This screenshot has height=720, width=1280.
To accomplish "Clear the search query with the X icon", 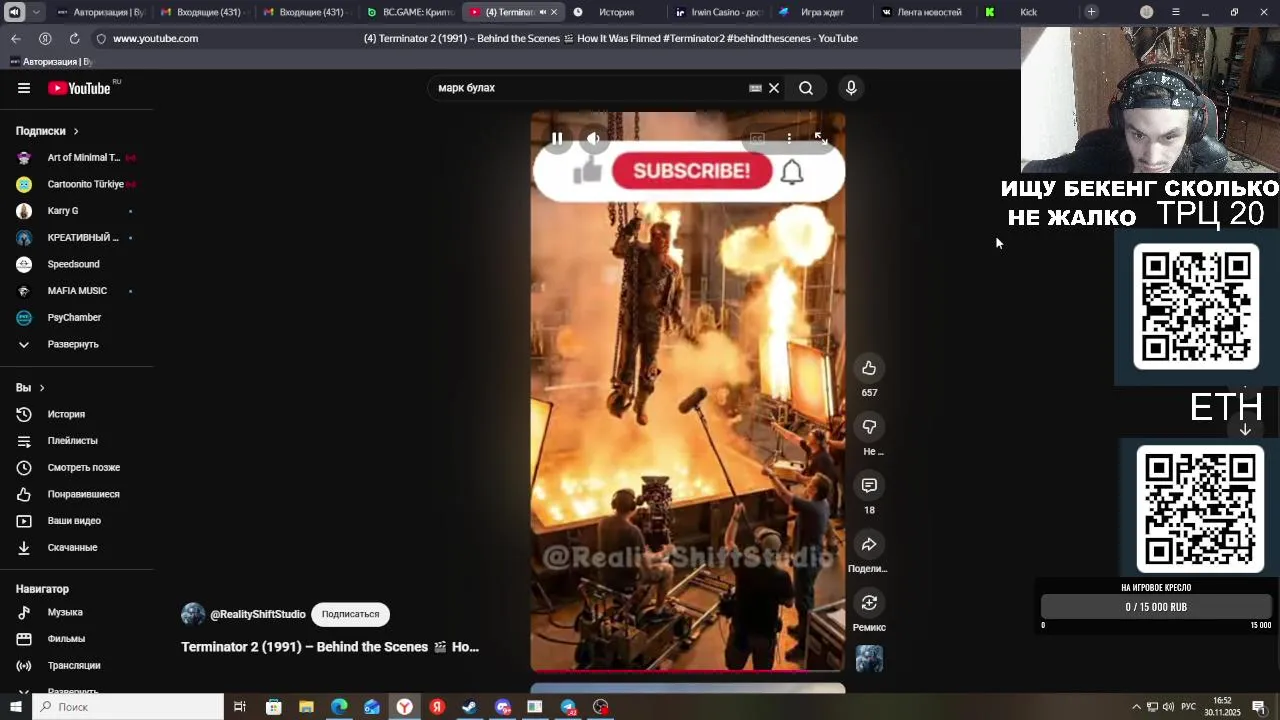I will (x=774, y=88).
